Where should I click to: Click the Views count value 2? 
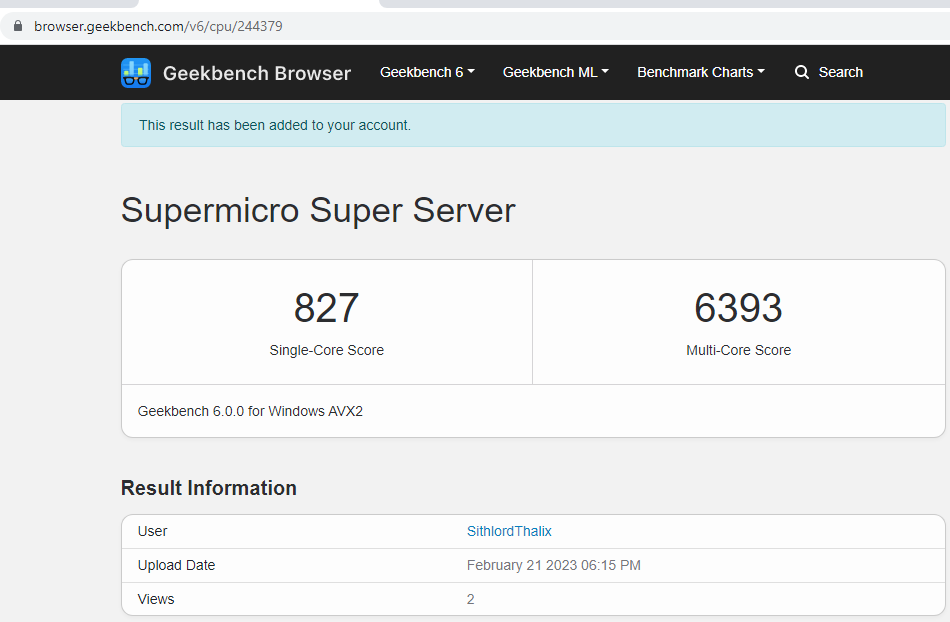point(470,599)
